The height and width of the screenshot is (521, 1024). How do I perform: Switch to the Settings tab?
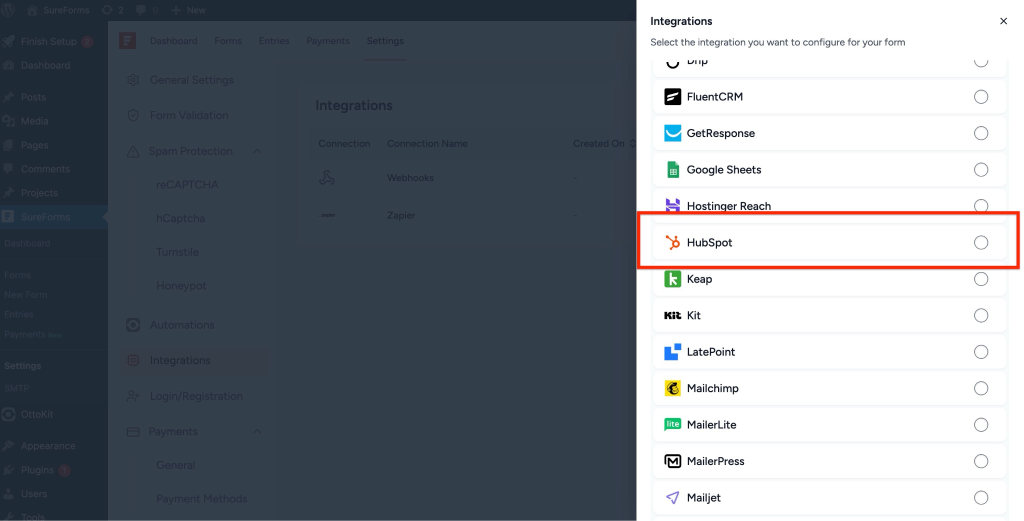[x=385, y=40]
